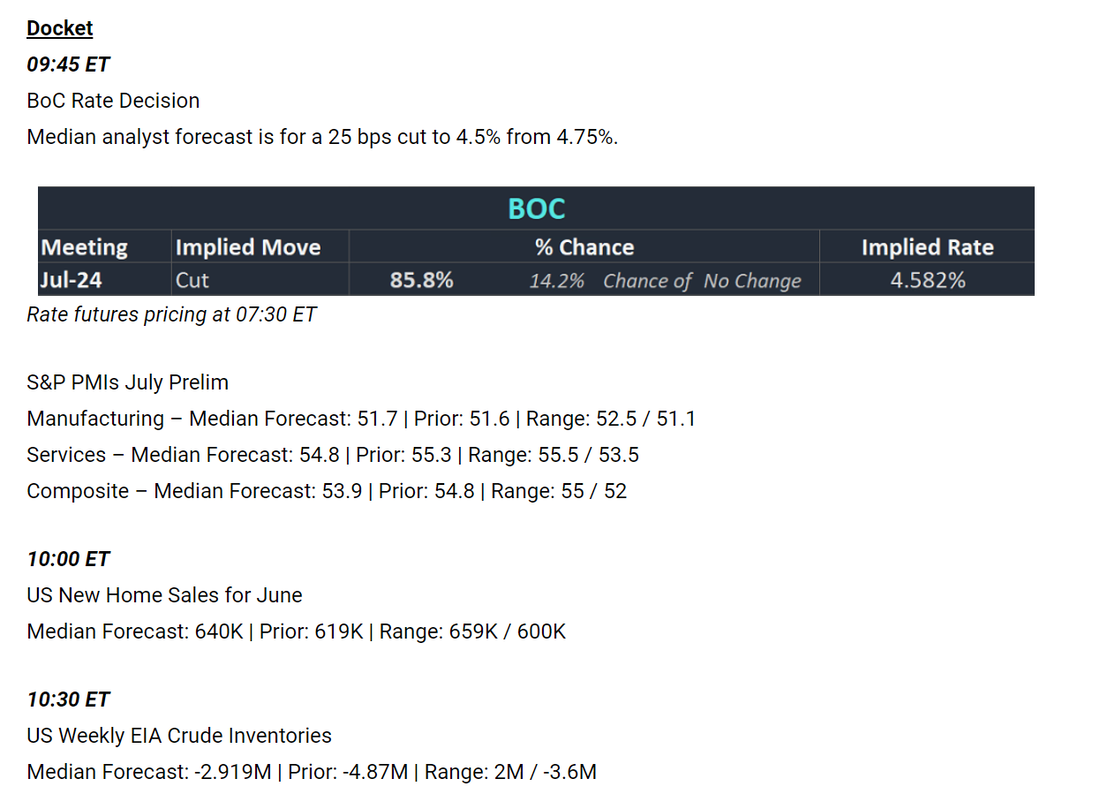This screenshot has height=794, width=1100.
Task: Click the BoC Rate Decision line
Action: (x=113, y=100)
